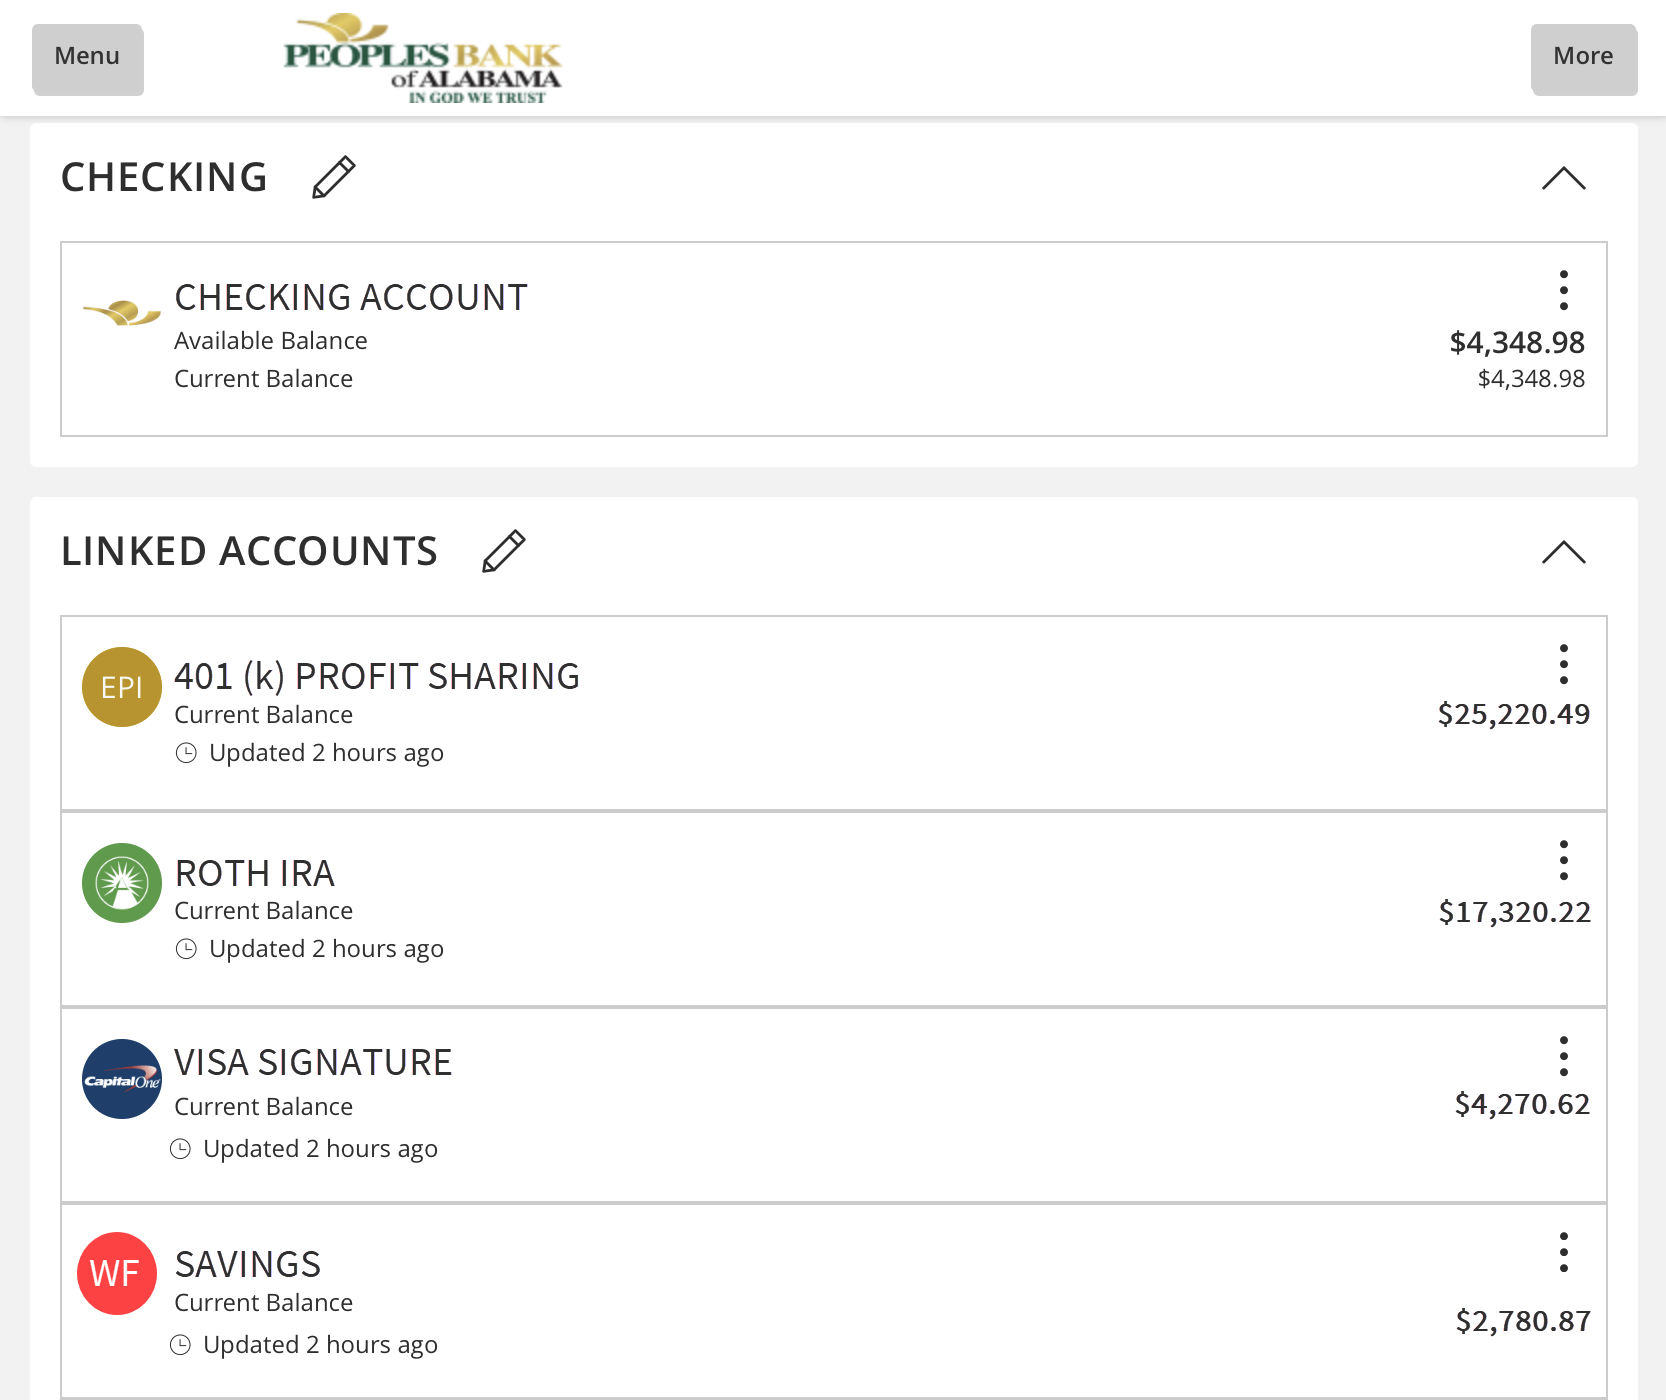Open the Menu button

click(88, 60)
